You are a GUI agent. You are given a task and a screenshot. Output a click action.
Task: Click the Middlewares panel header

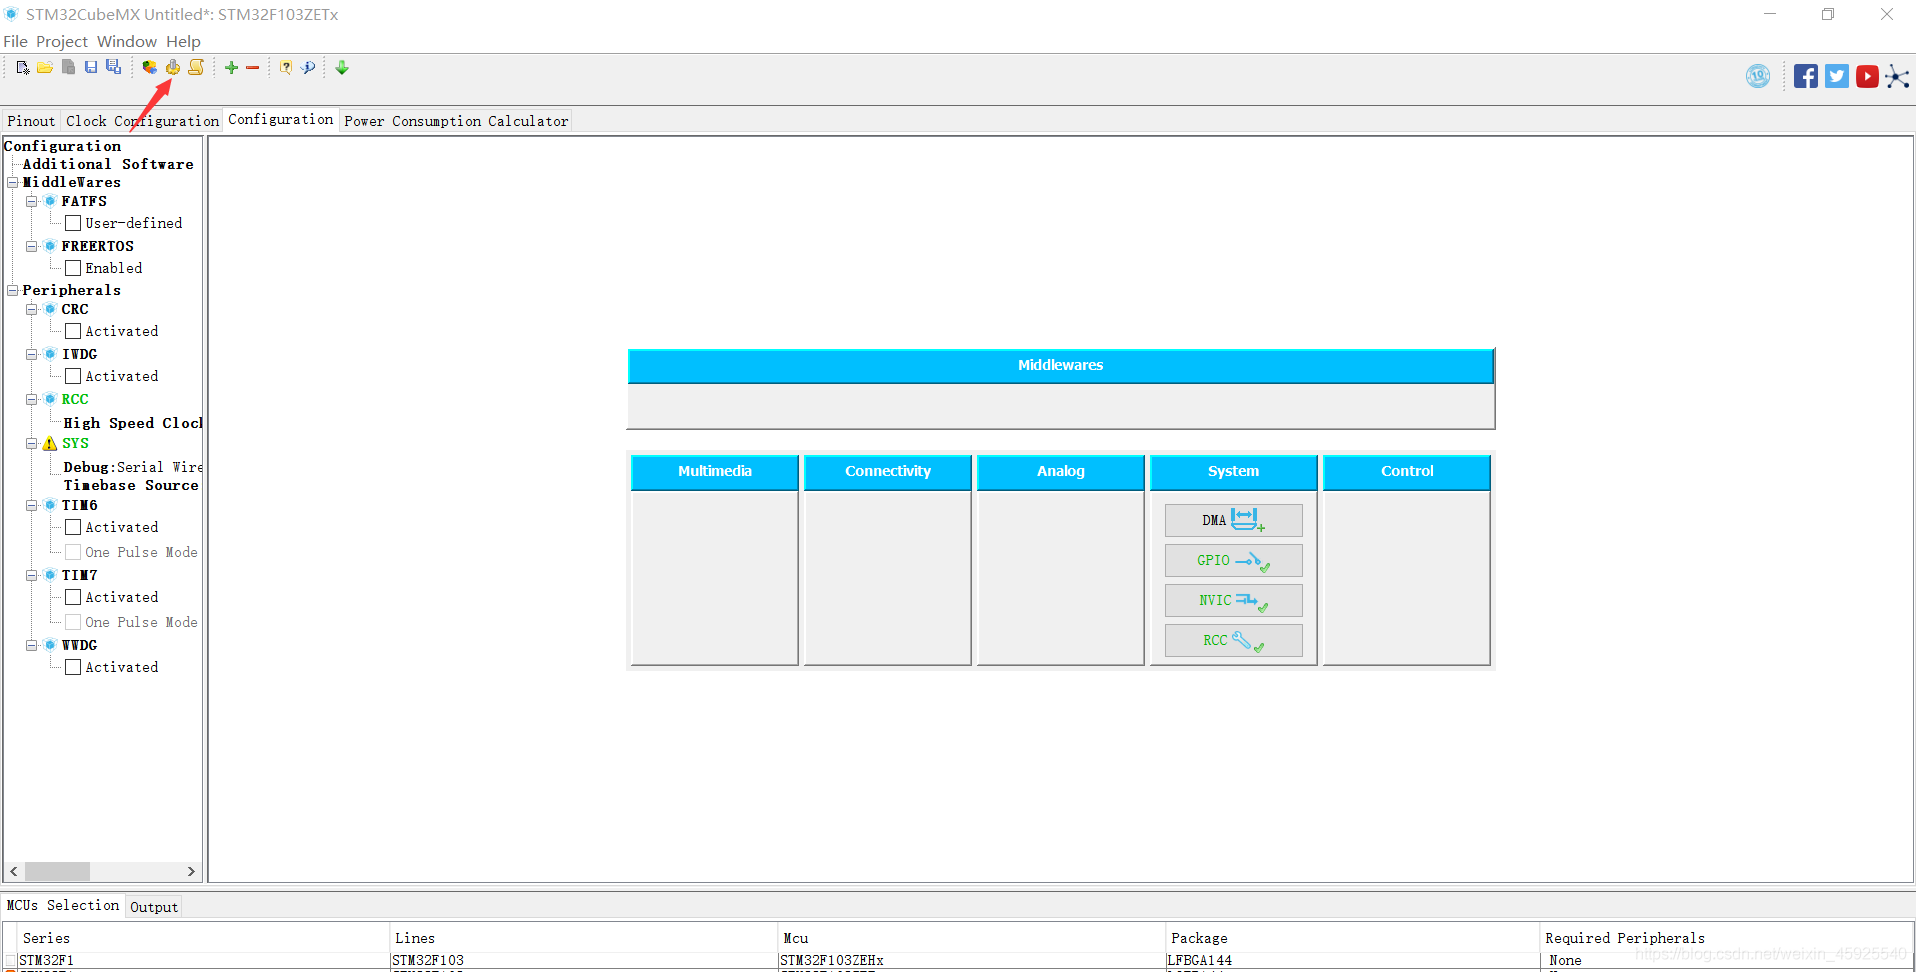click(x=1061, y=365)
